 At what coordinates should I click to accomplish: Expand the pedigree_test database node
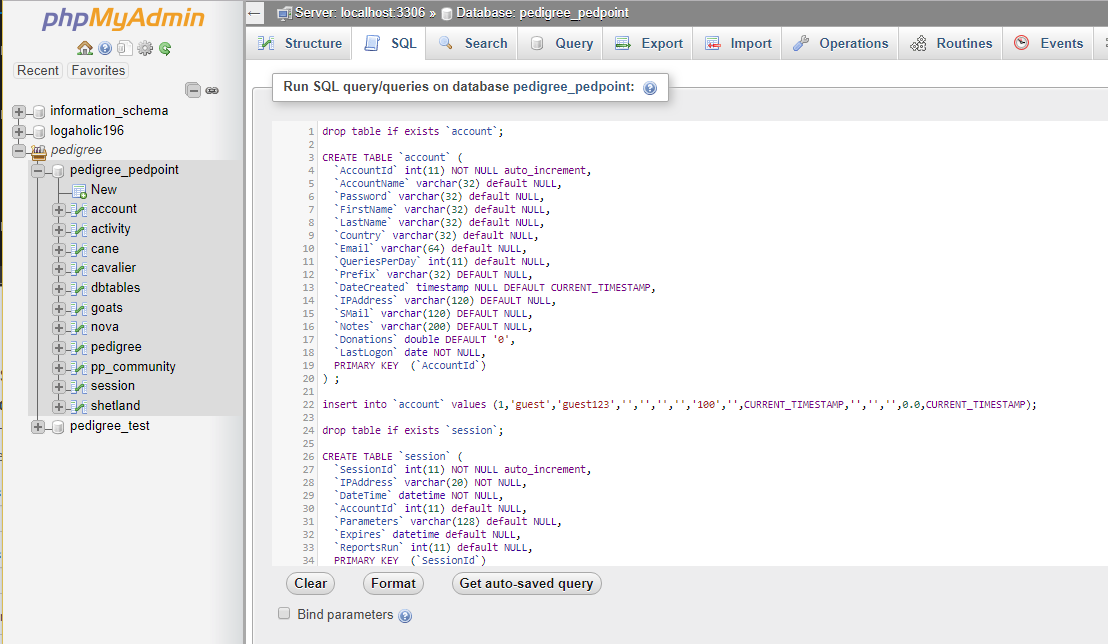coord(38,426)
